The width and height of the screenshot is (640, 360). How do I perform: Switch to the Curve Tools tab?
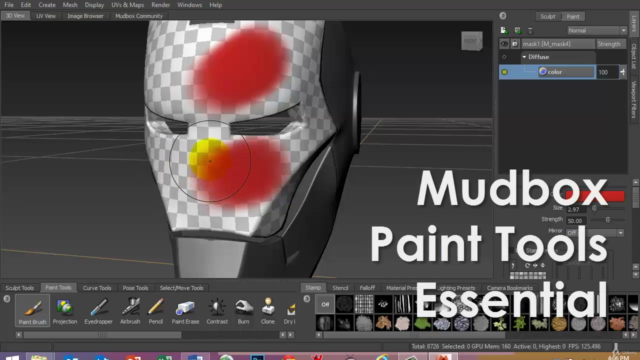[97, 288]
